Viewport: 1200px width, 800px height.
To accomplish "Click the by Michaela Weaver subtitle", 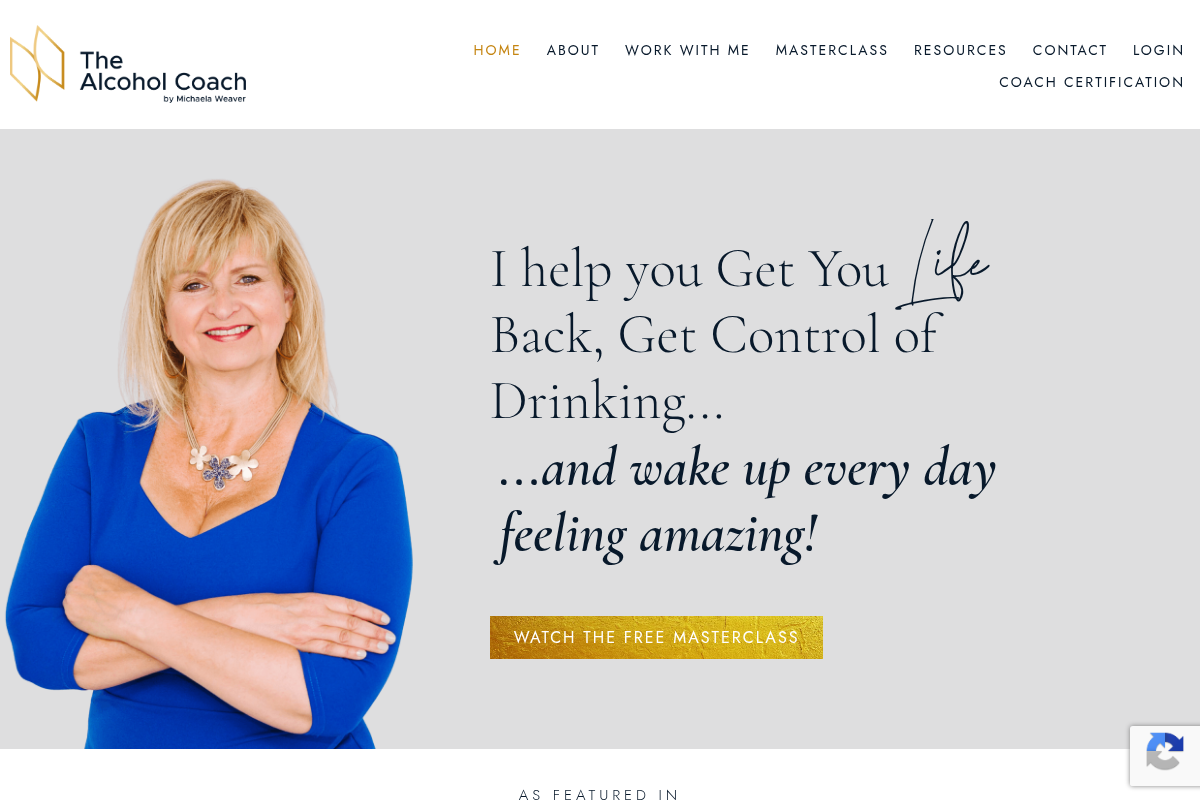I will click(x=204, y=98).
